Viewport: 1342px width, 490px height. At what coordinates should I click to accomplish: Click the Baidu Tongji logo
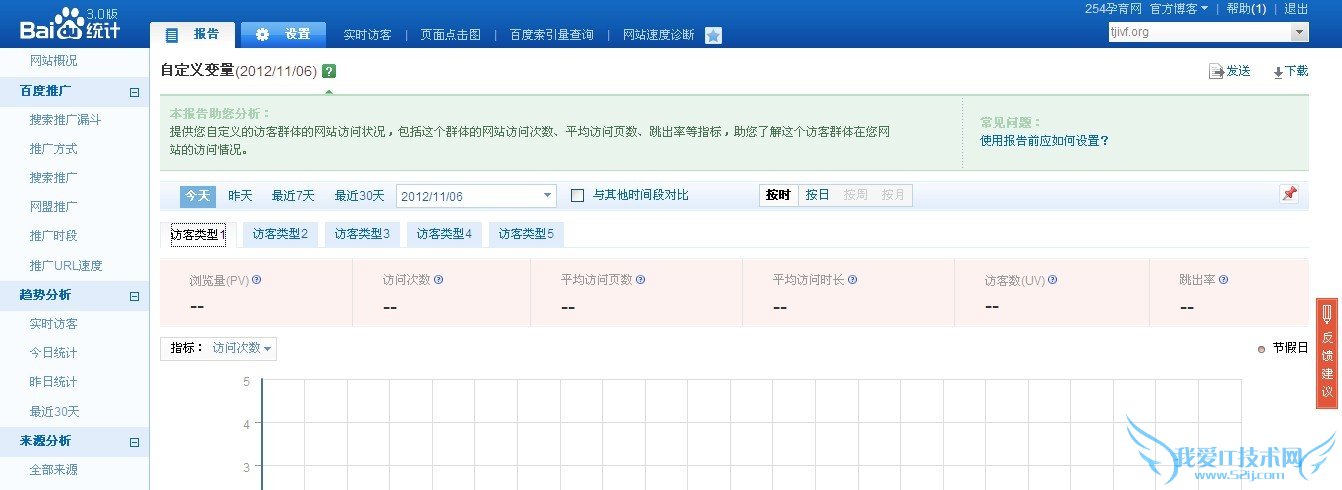(70, 23)
